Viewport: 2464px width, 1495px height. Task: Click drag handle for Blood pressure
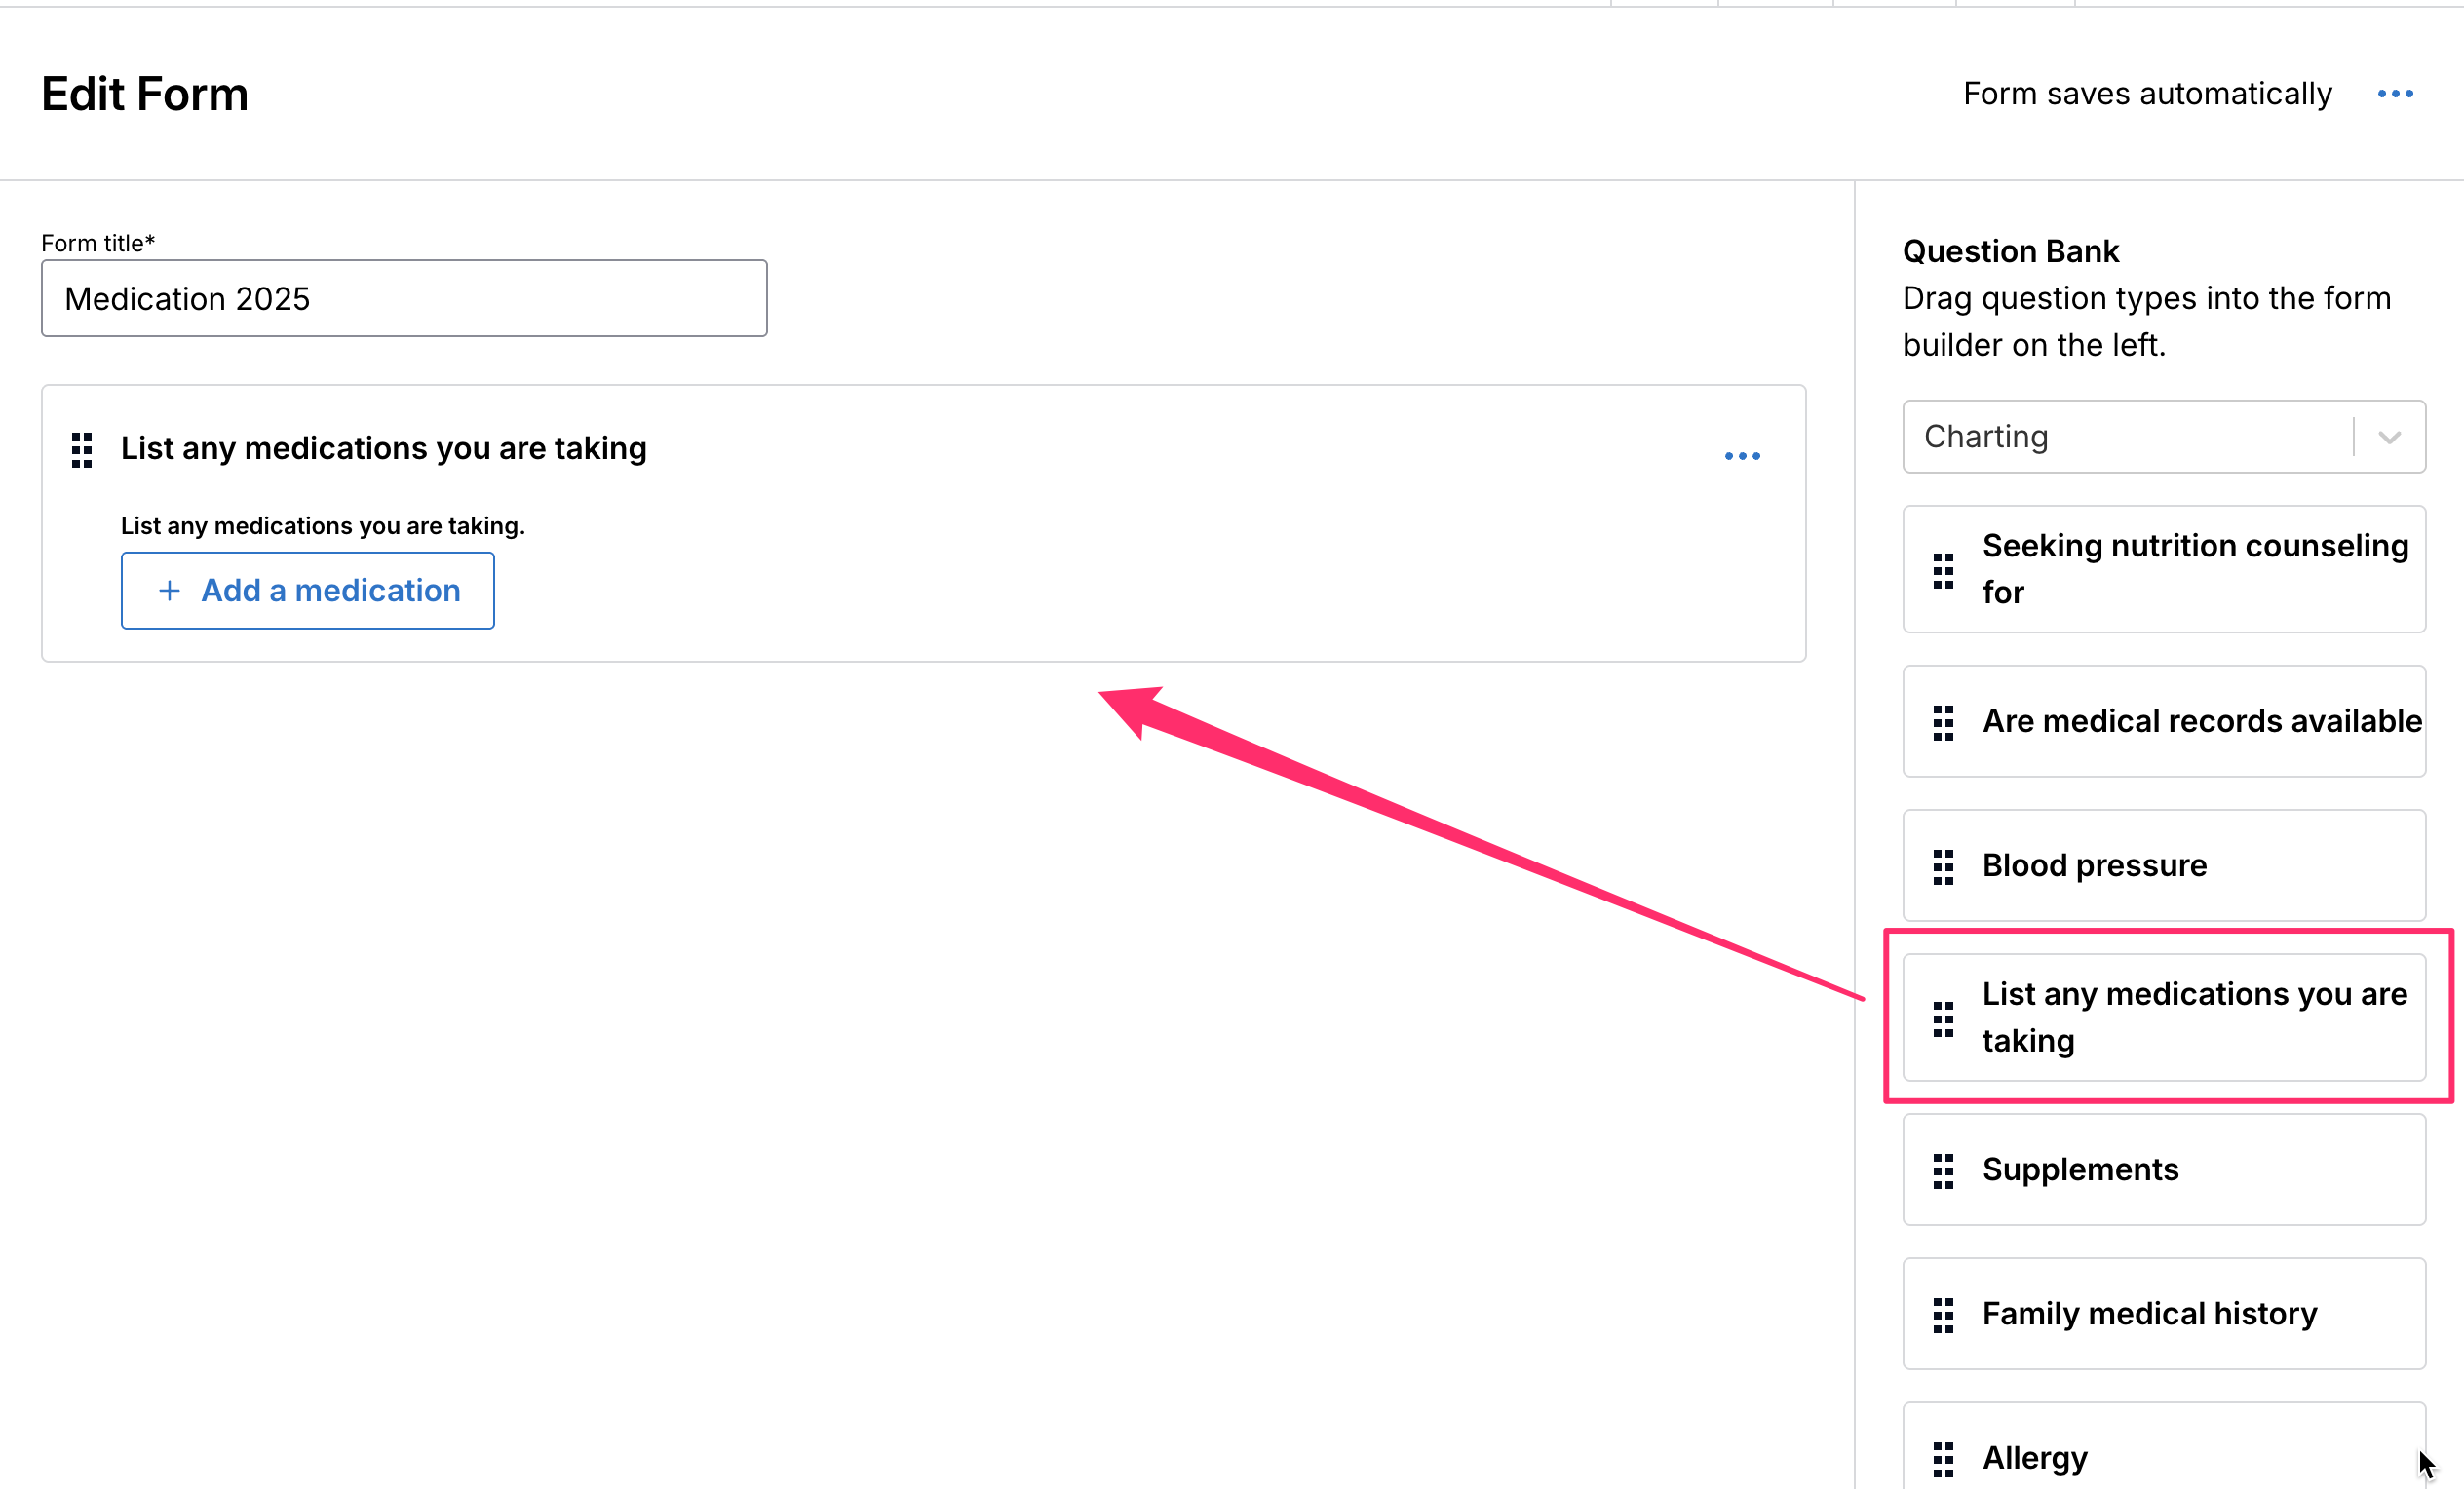pos(1942,867)
